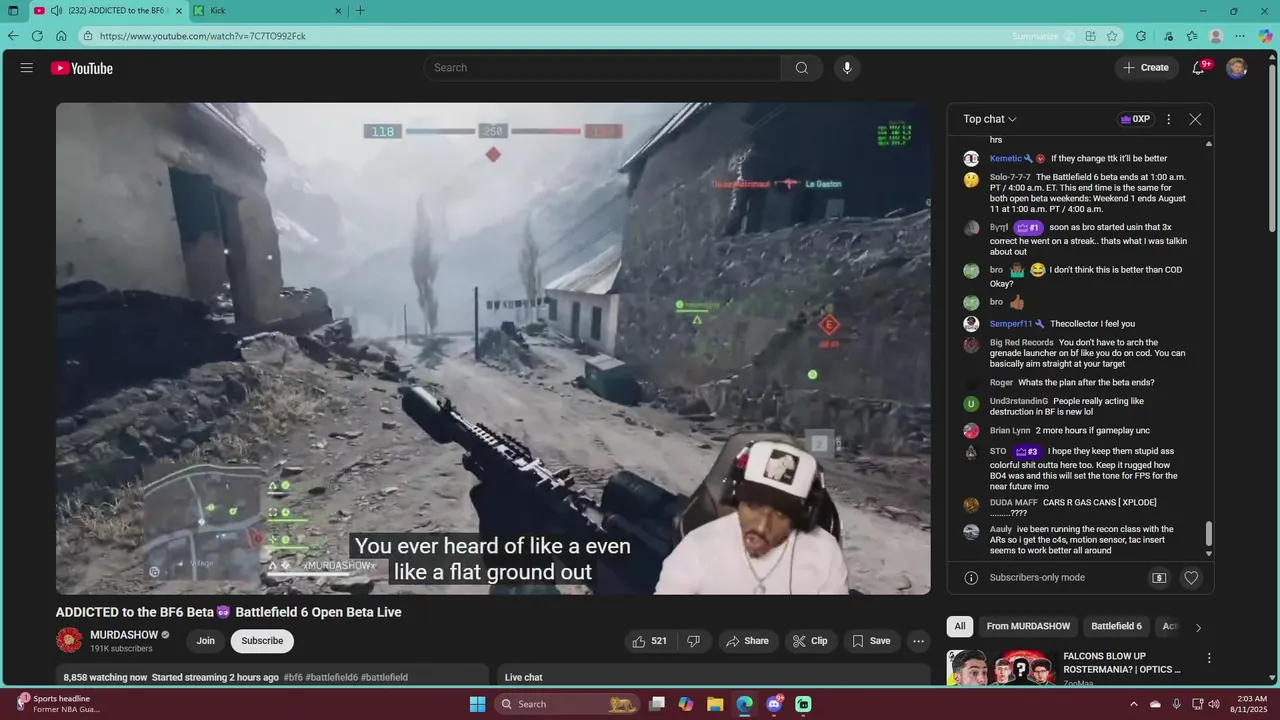Open the tab actions menu button
The image size is (1280, 720).
[x=13, y=11]
